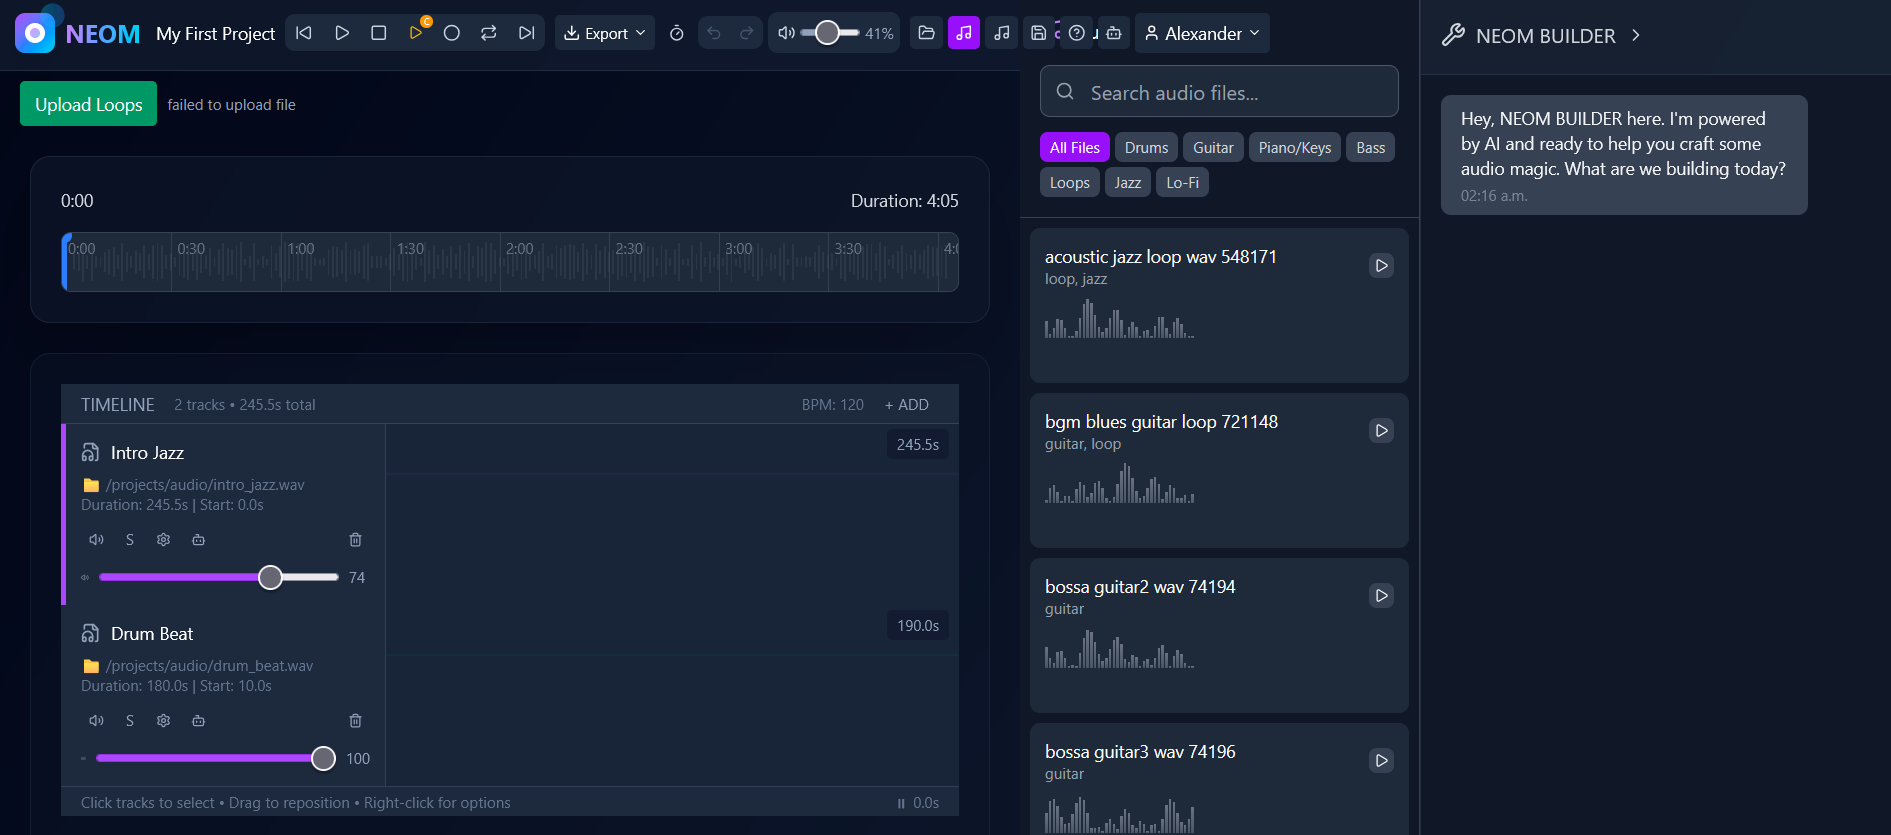Mute the Intro Jazz track
Image resolution: width=1891 pixels, height=835 pixels.
[96, 540]
